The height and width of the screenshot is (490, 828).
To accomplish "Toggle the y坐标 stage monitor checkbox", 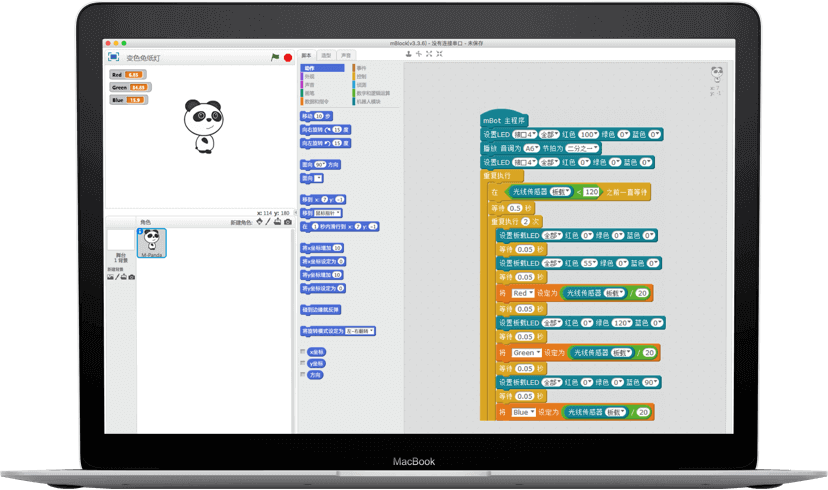I will (x=303, y=363).
